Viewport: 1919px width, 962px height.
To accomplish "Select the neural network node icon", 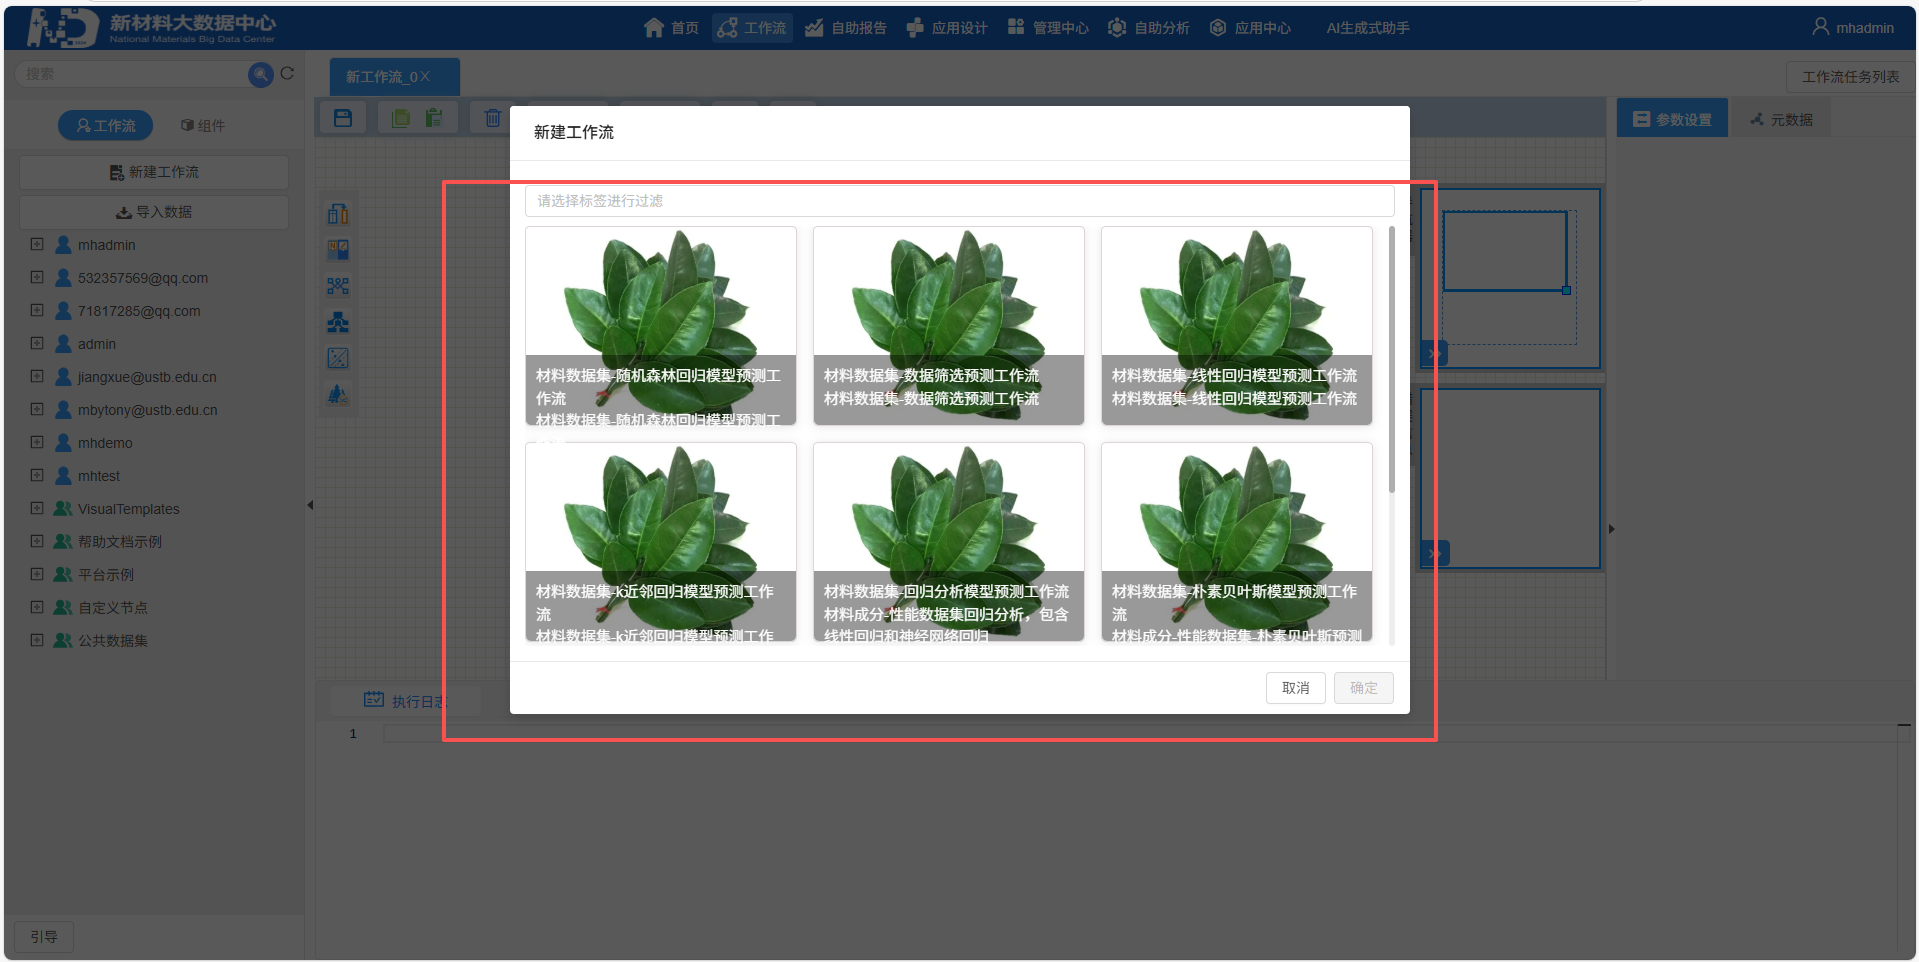I will (338, 286).
